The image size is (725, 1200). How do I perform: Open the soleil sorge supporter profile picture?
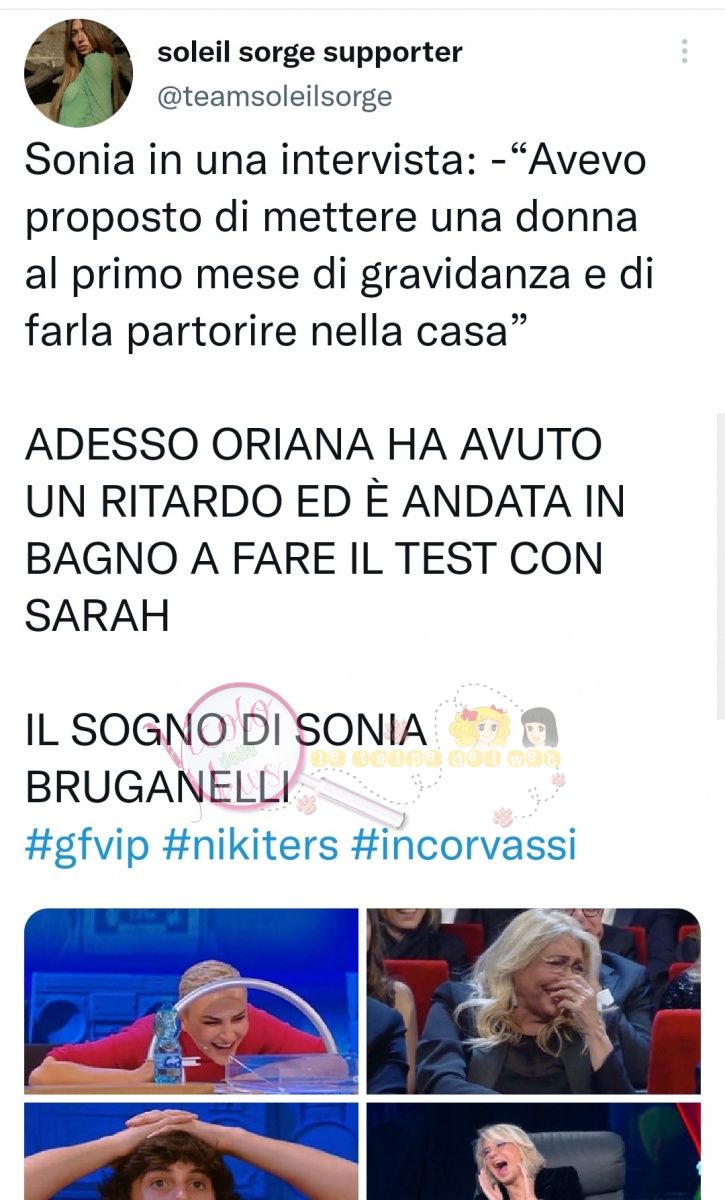[x=78, y=73]
